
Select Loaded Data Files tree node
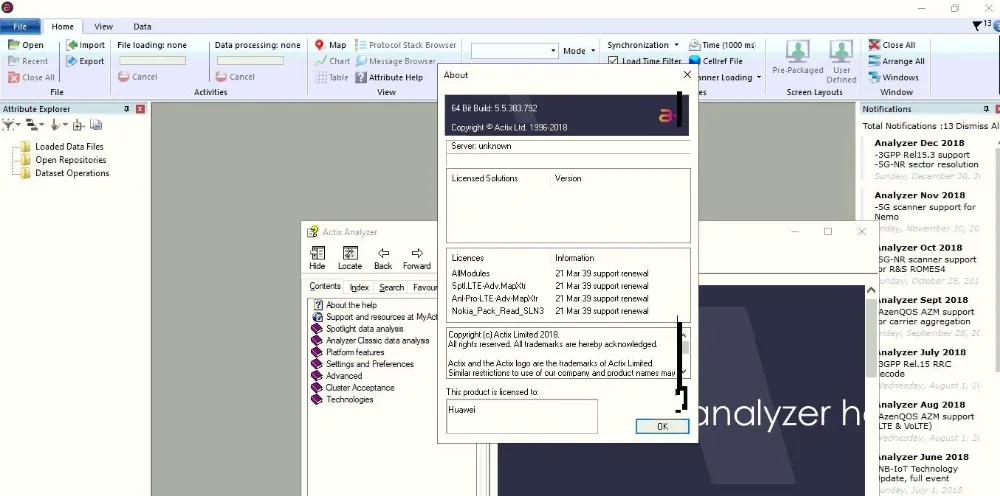[x=63, y=147]
